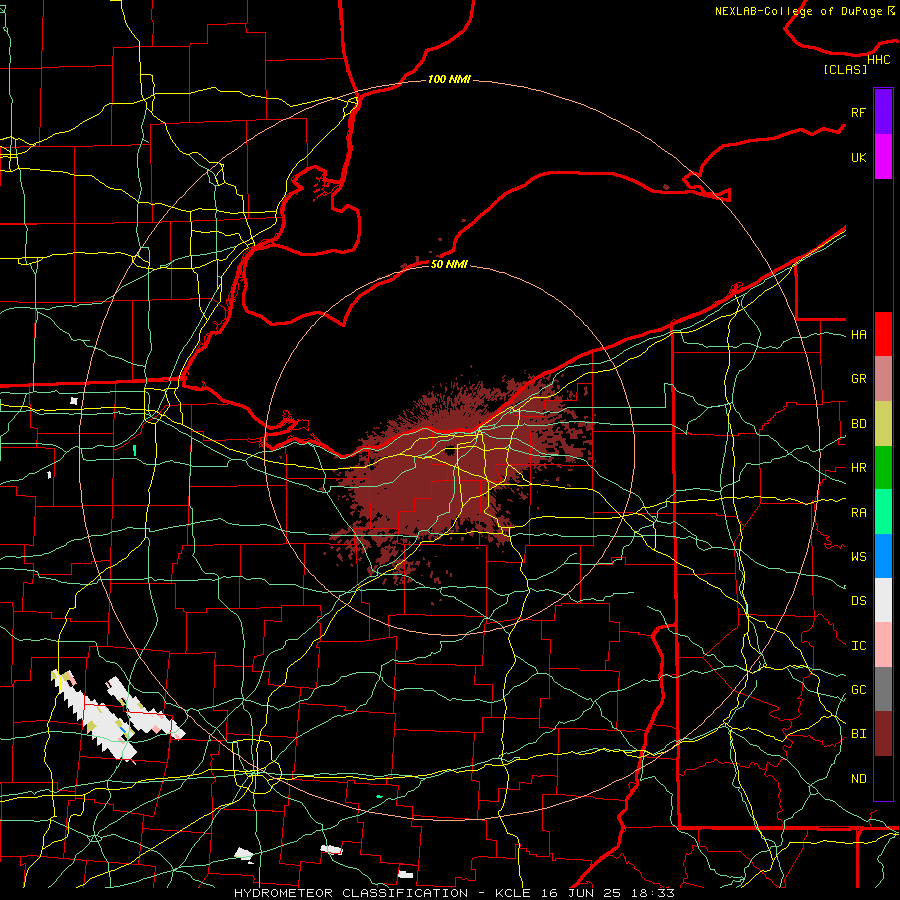Image resolution: width=900 pixels, height=900 pixels.
Task: Click the 16 JUN 25 date text
Action: [583, 893]
